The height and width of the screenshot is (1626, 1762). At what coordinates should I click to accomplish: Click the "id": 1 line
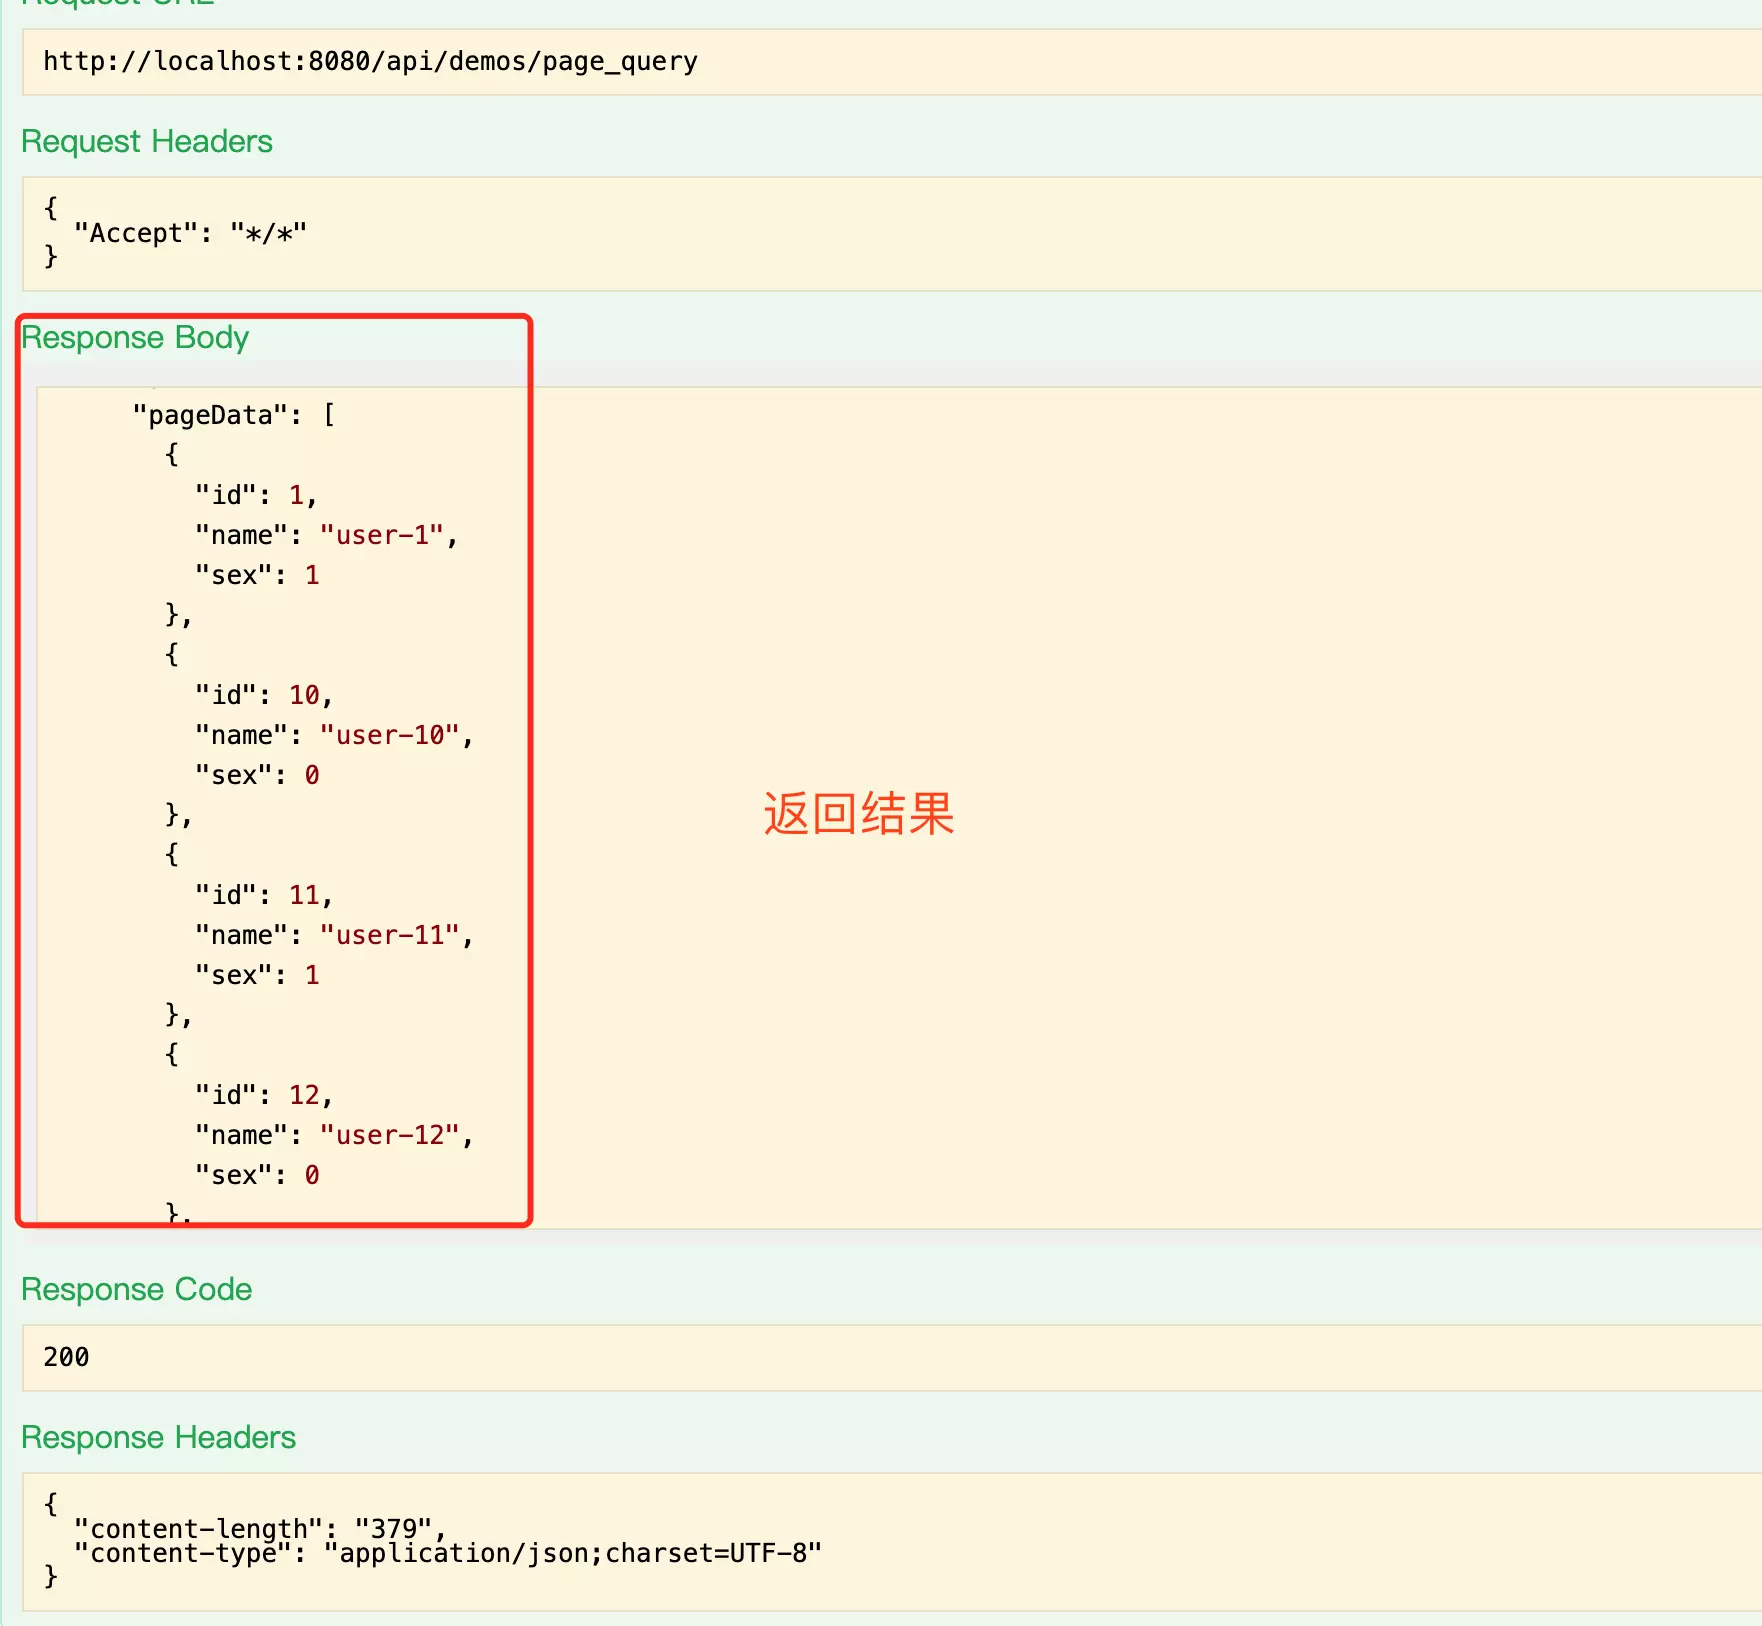(256, 495)
